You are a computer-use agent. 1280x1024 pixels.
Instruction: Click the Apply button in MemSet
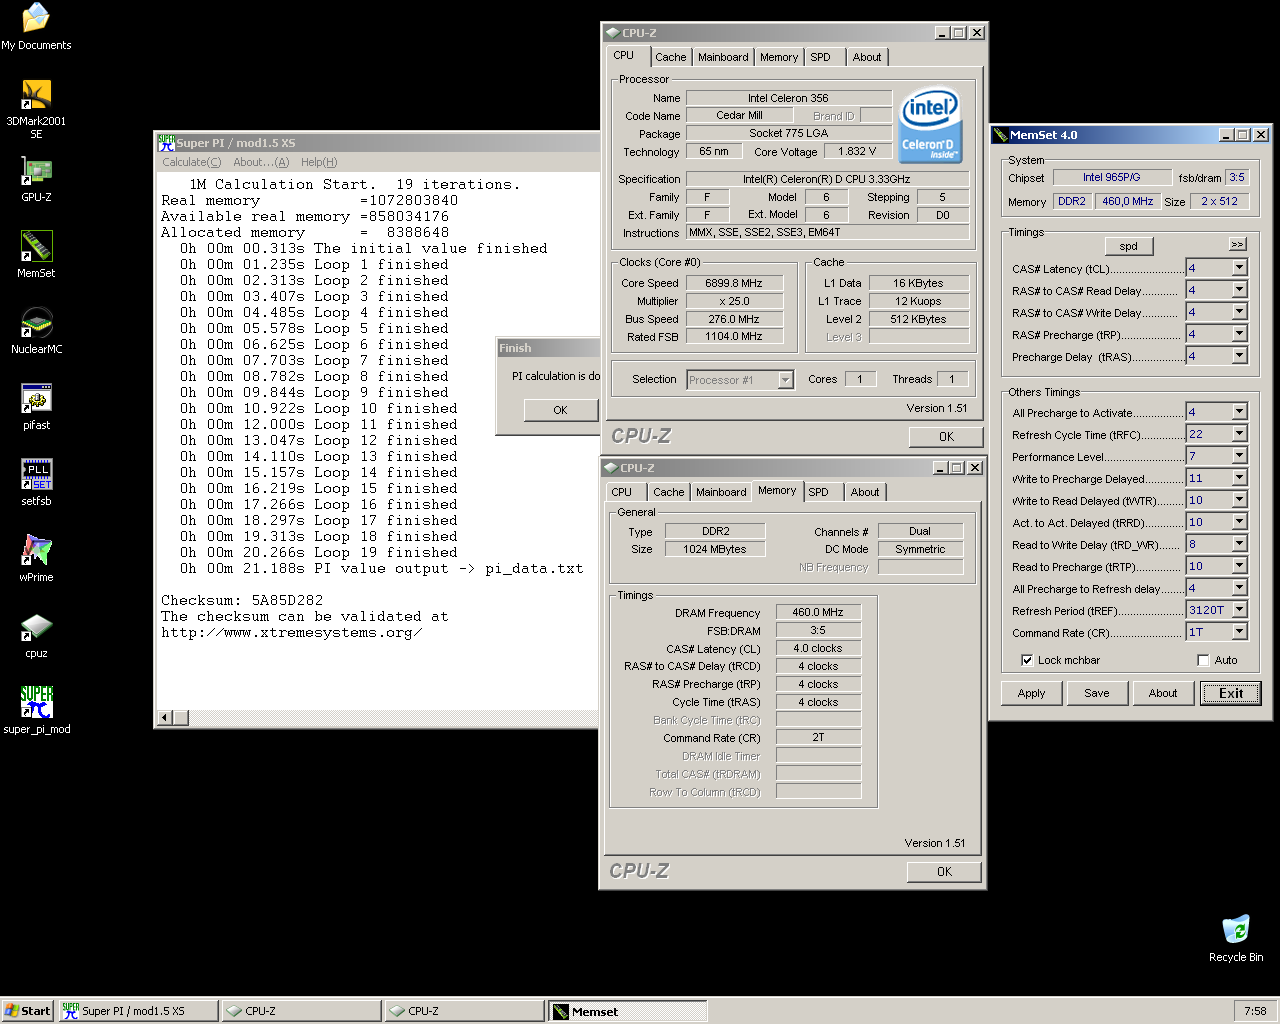(x=1031, y=693)
